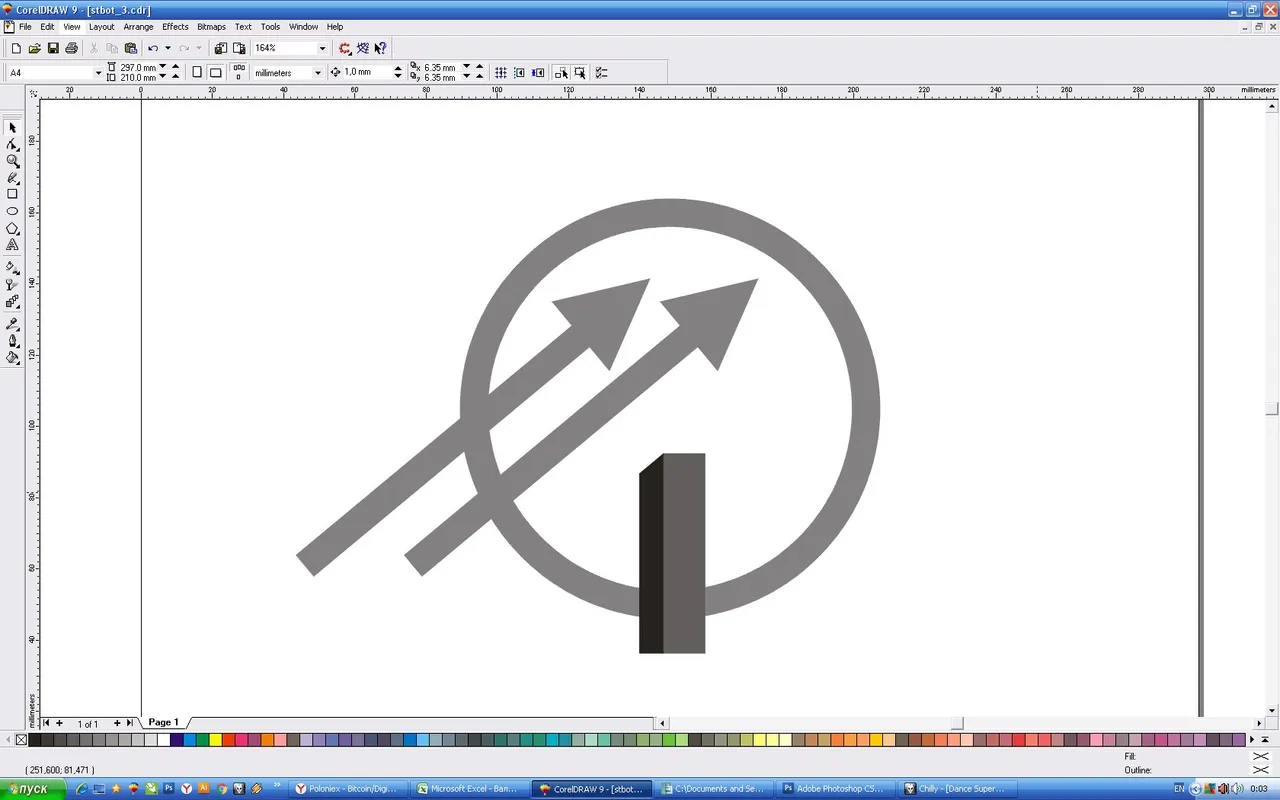1280x800 pixels.
Task: Toggle Draw Complex Objects When Moving
Action: (561, 73)
